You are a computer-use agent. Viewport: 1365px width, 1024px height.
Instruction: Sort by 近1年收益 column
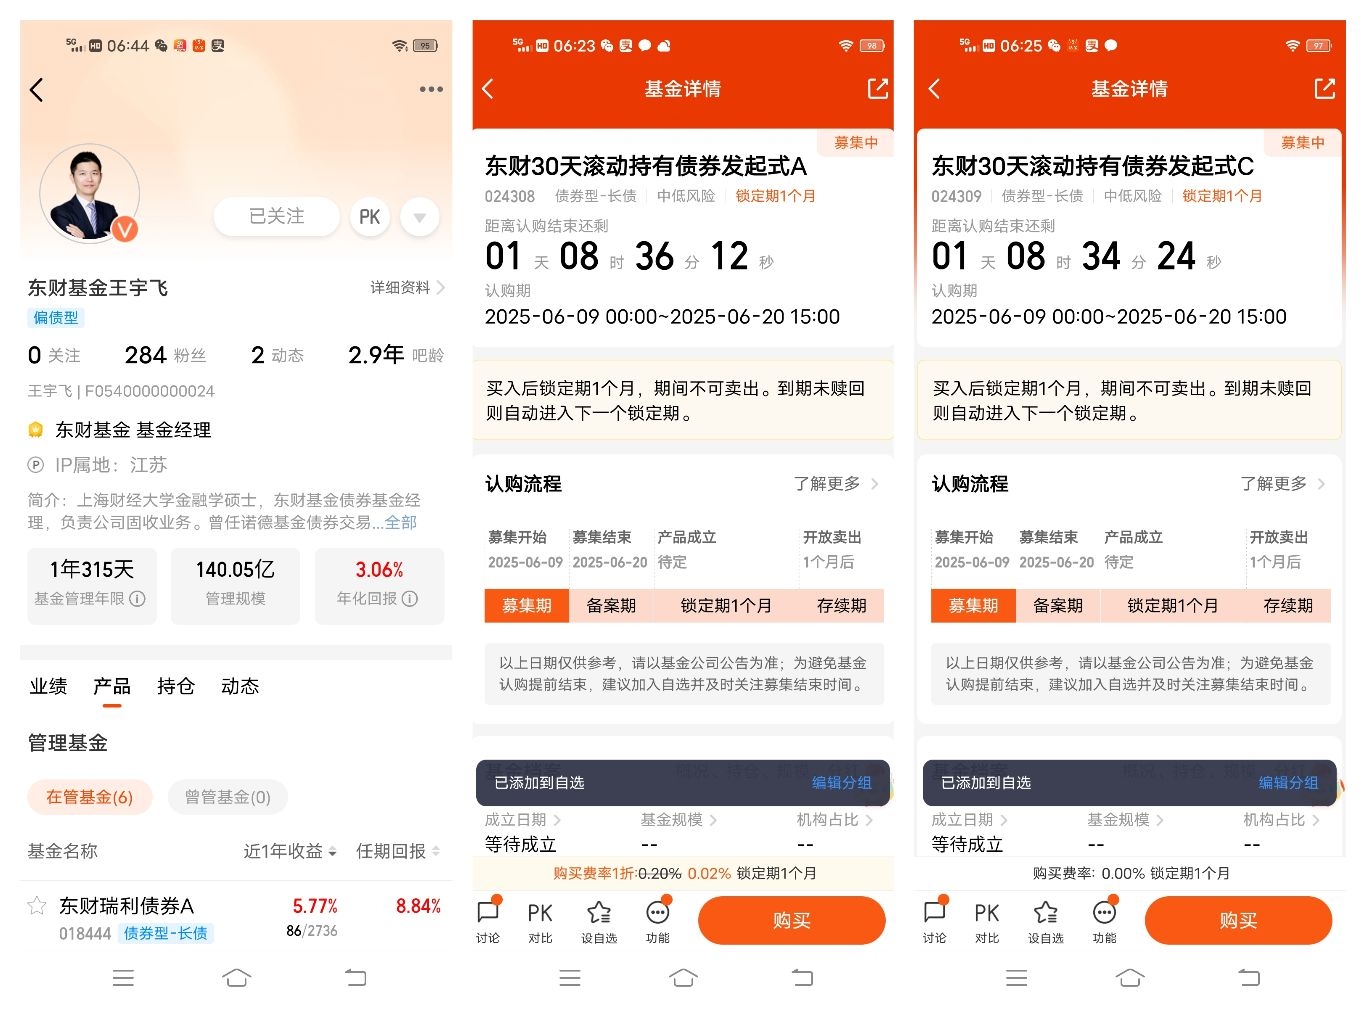(290, 851)
